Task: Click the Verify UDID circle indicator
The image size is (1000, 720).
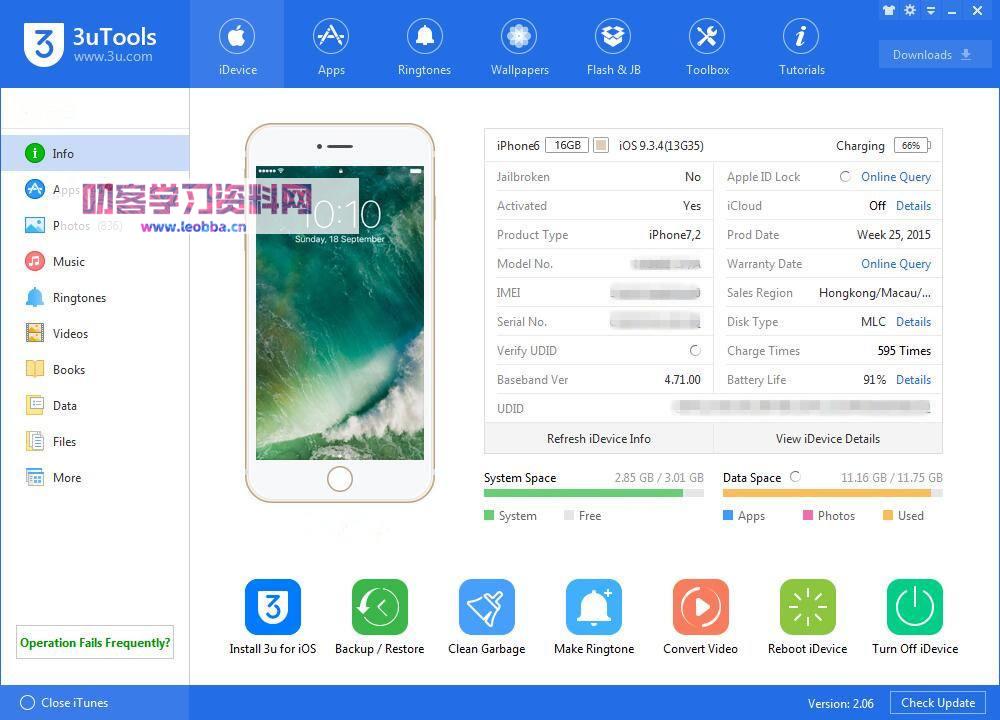Action: pyautogui.click(x=695, y=351)
